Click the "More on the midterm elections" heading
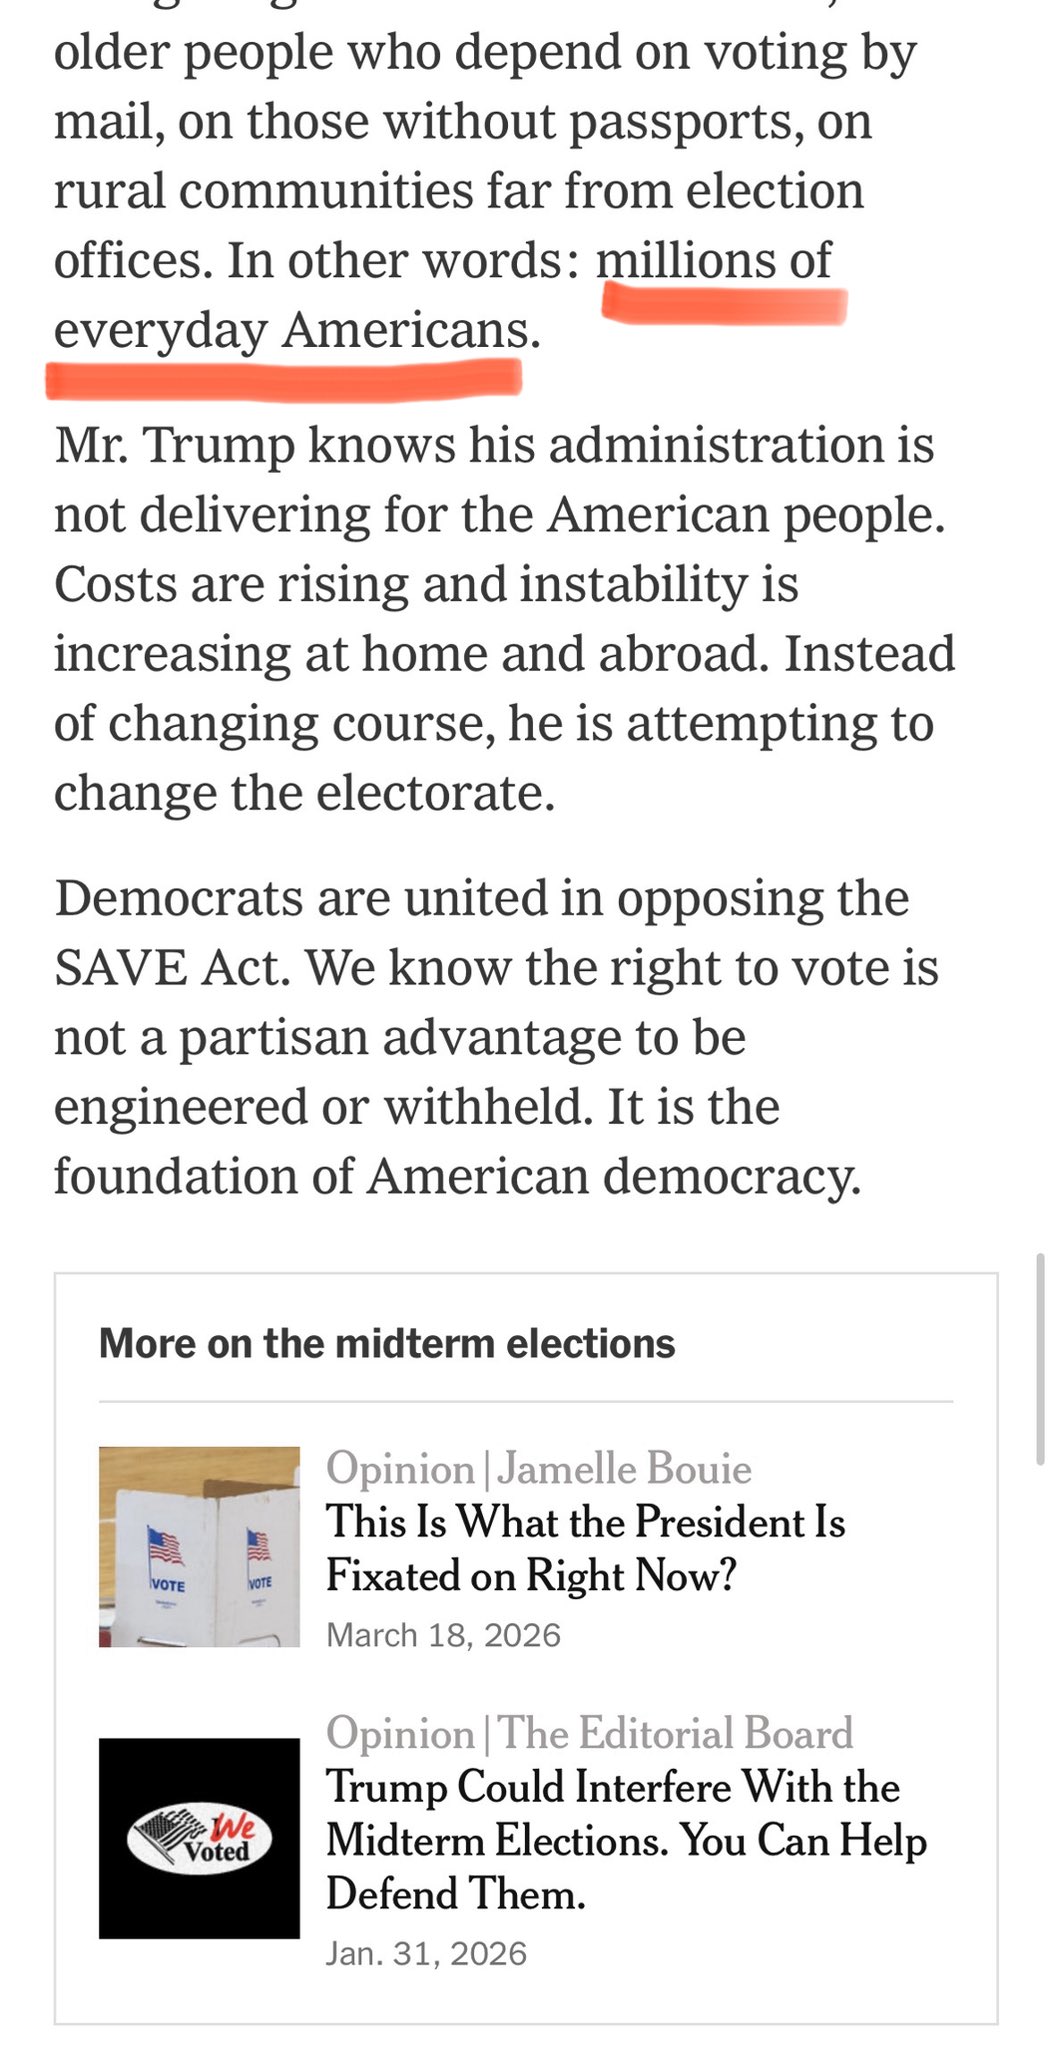The width and height of the screenshot is (1052, 2048). point(387,1343)
